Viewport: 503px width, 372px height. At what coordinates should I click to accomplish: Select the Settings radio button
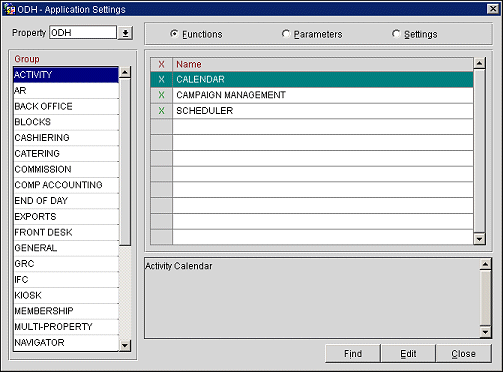[x=396, y=34]
